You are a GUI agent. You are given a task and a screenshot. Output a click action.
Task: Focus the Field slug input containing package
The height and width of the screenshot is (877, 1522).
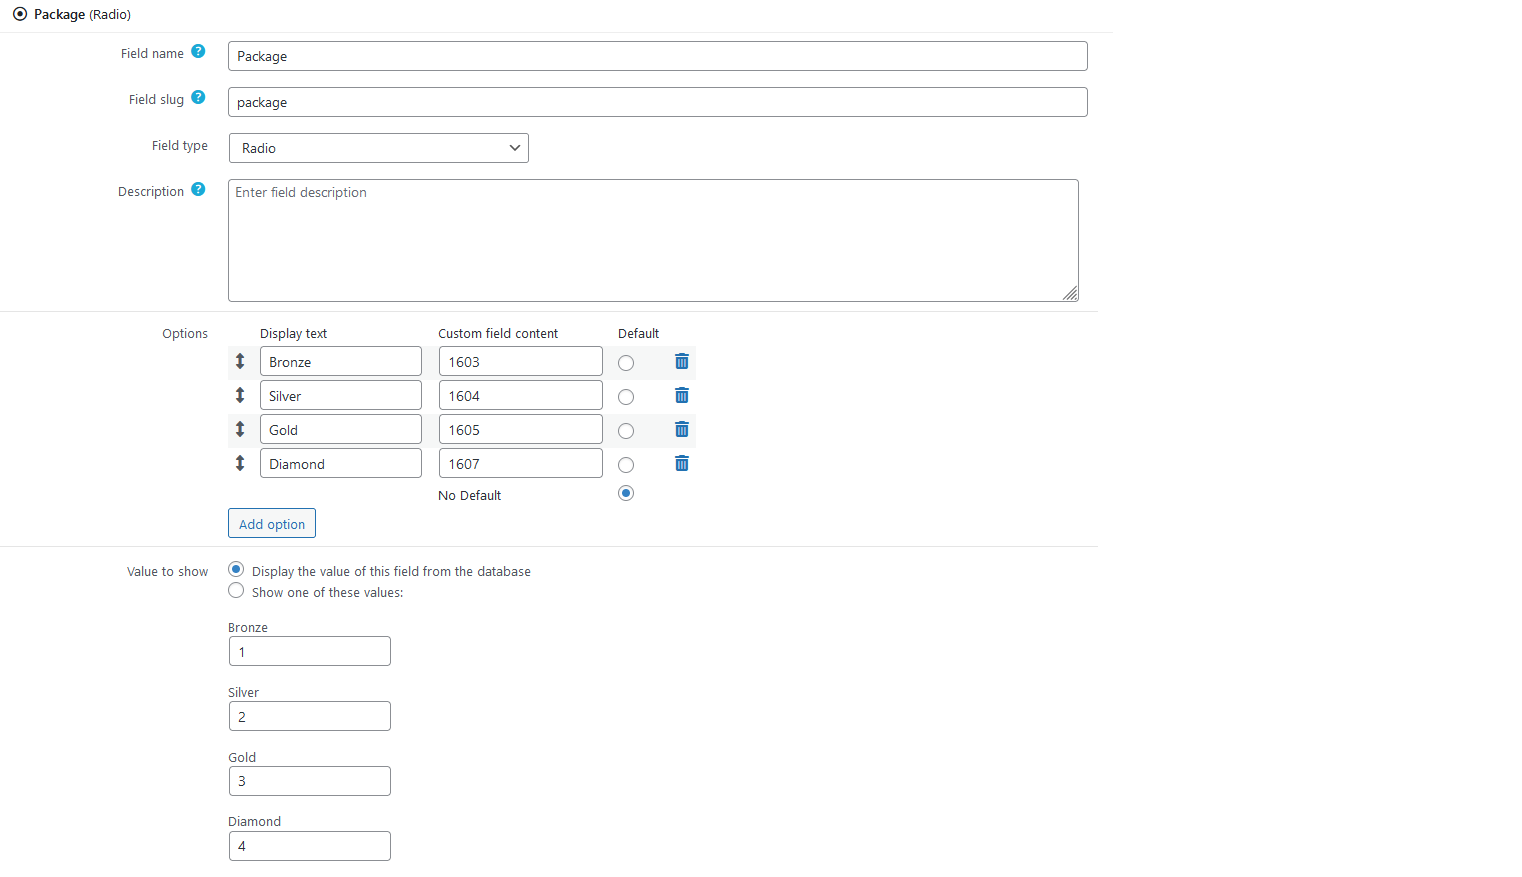click(x=658, y=102)
